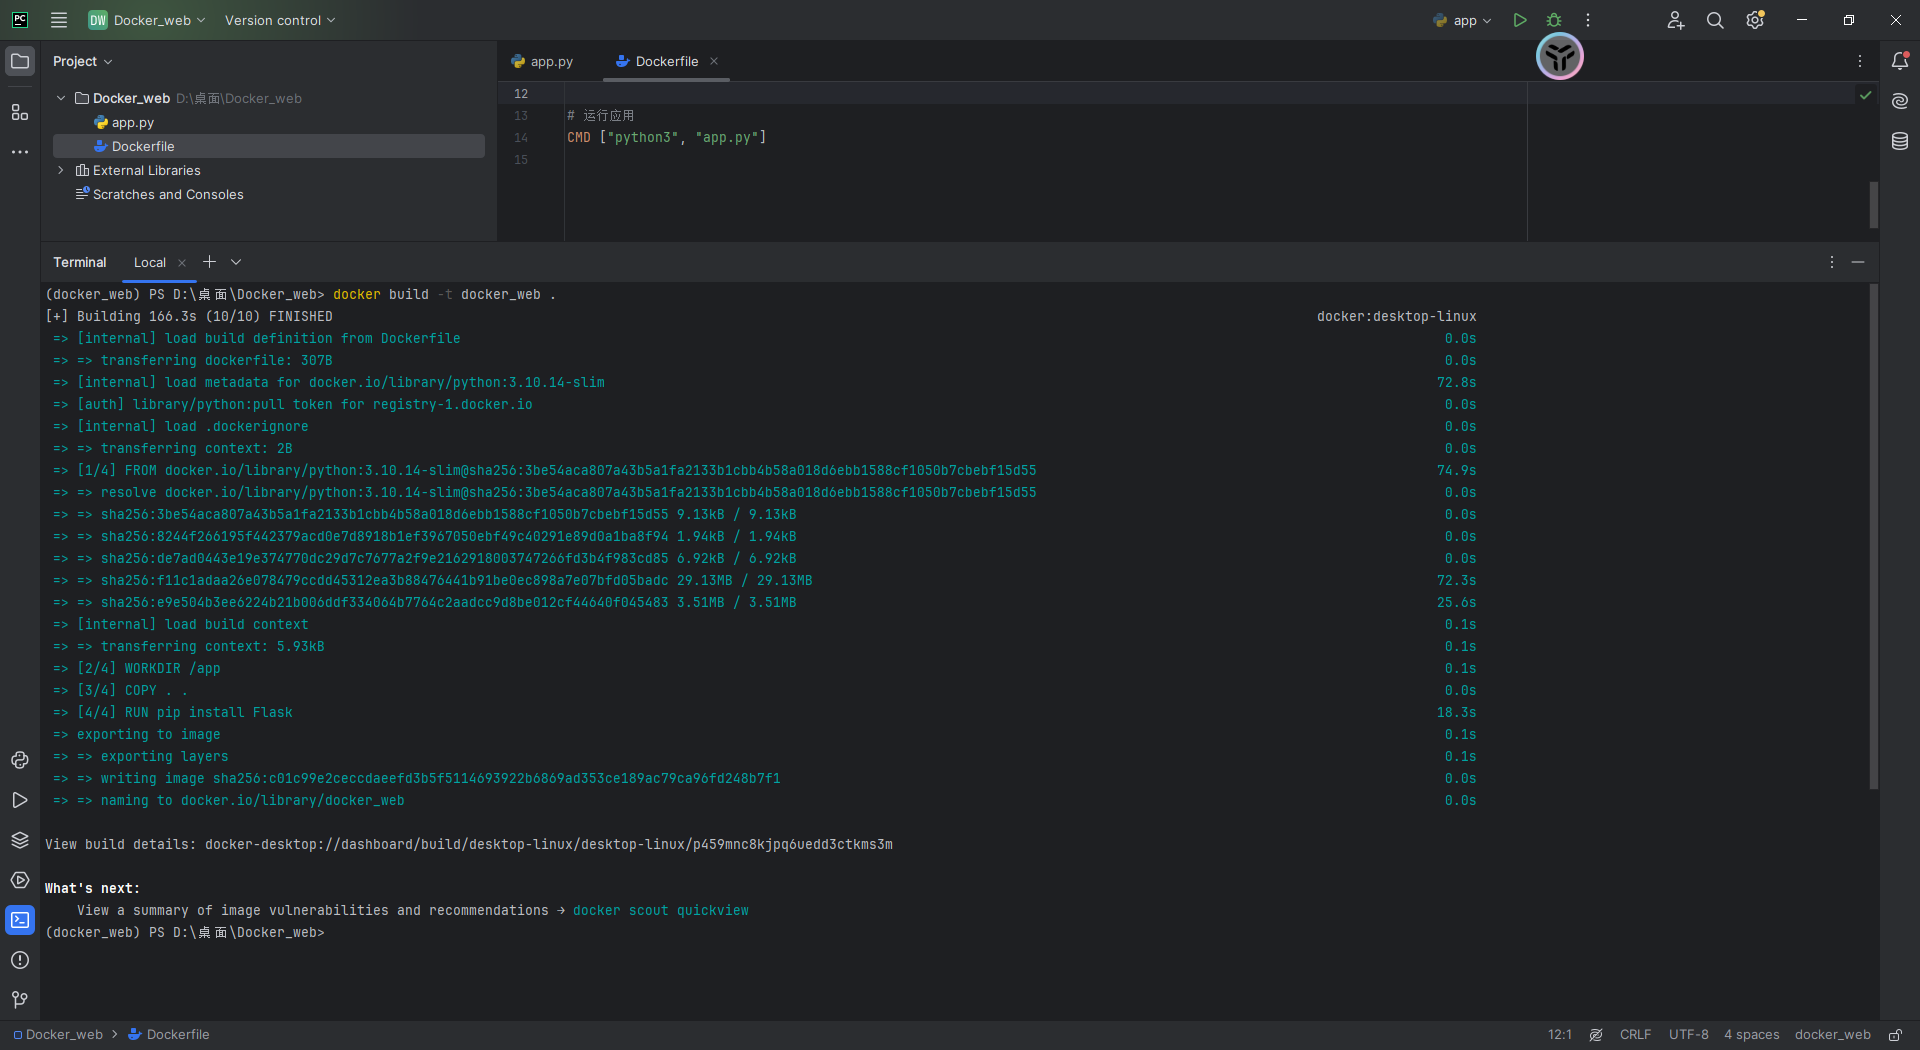Image resolution: width=1920 pixels, height=1050 pixels.
Task: Click the status bar highlighting level icon
Action: [x=1596, y=1035]
